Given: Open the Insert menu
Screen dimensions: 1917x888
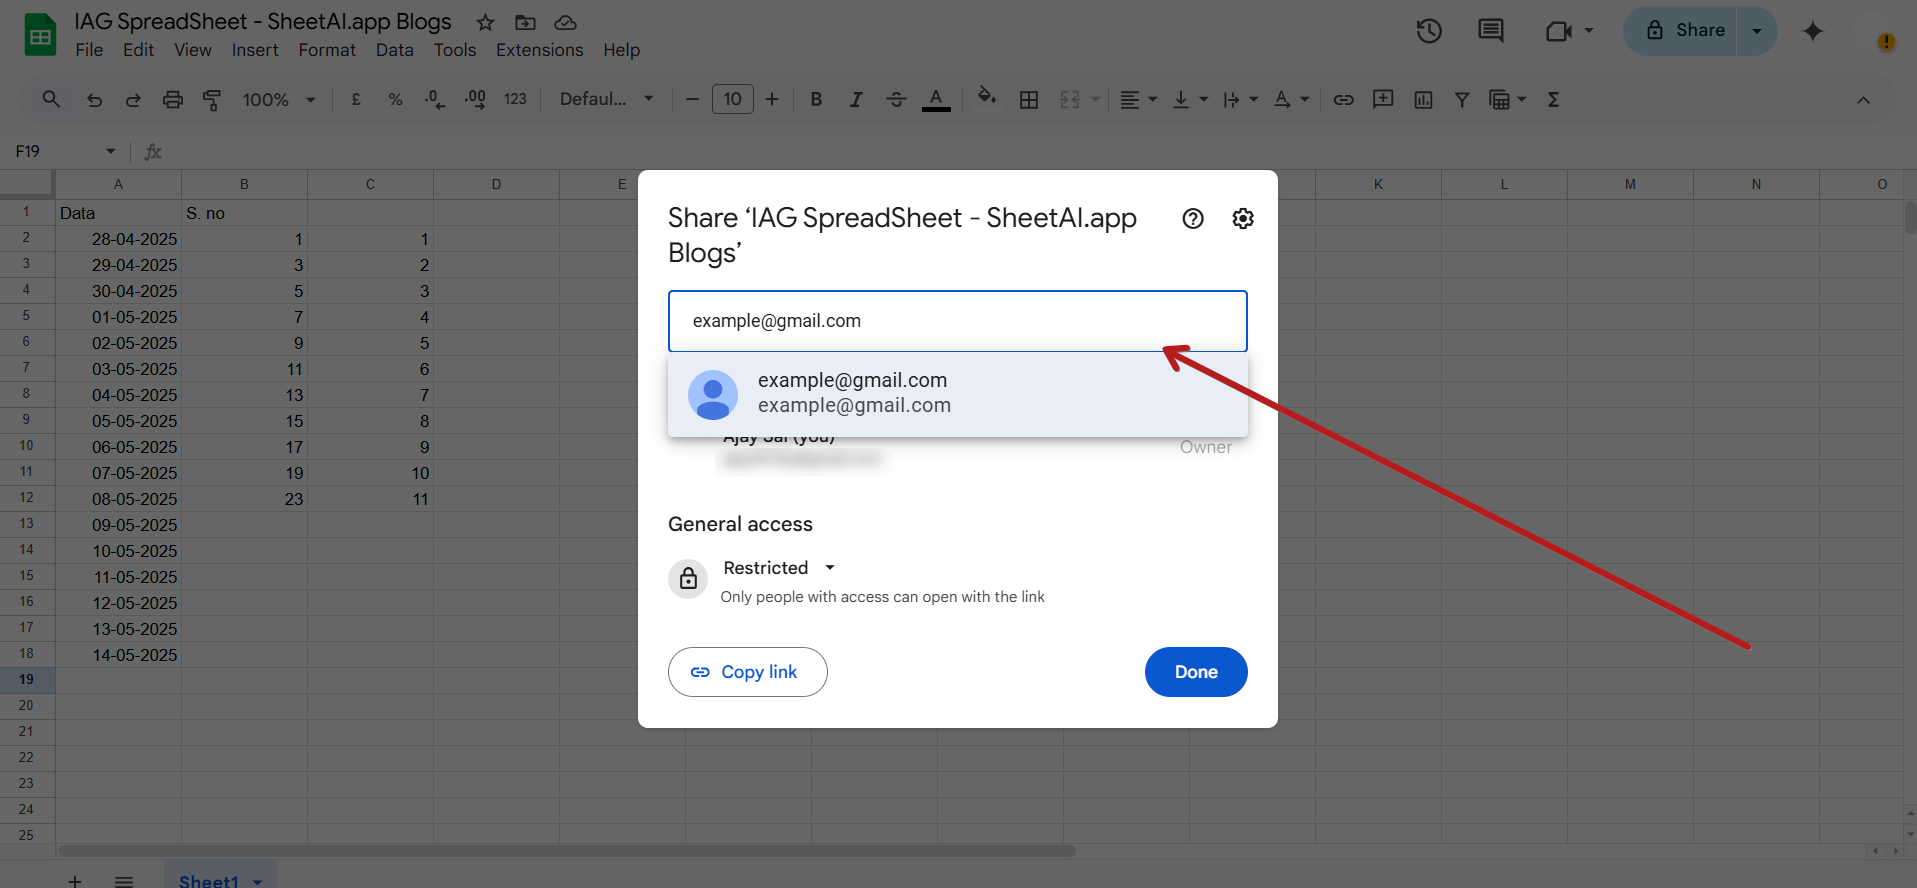Looking at the screenshot, I should coord(255,50).
